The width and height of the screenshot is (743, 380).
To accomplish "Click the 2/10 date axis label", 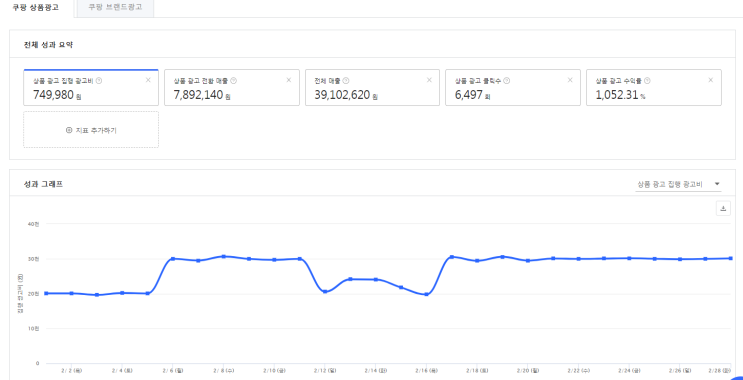I will [x=274, y=370].
